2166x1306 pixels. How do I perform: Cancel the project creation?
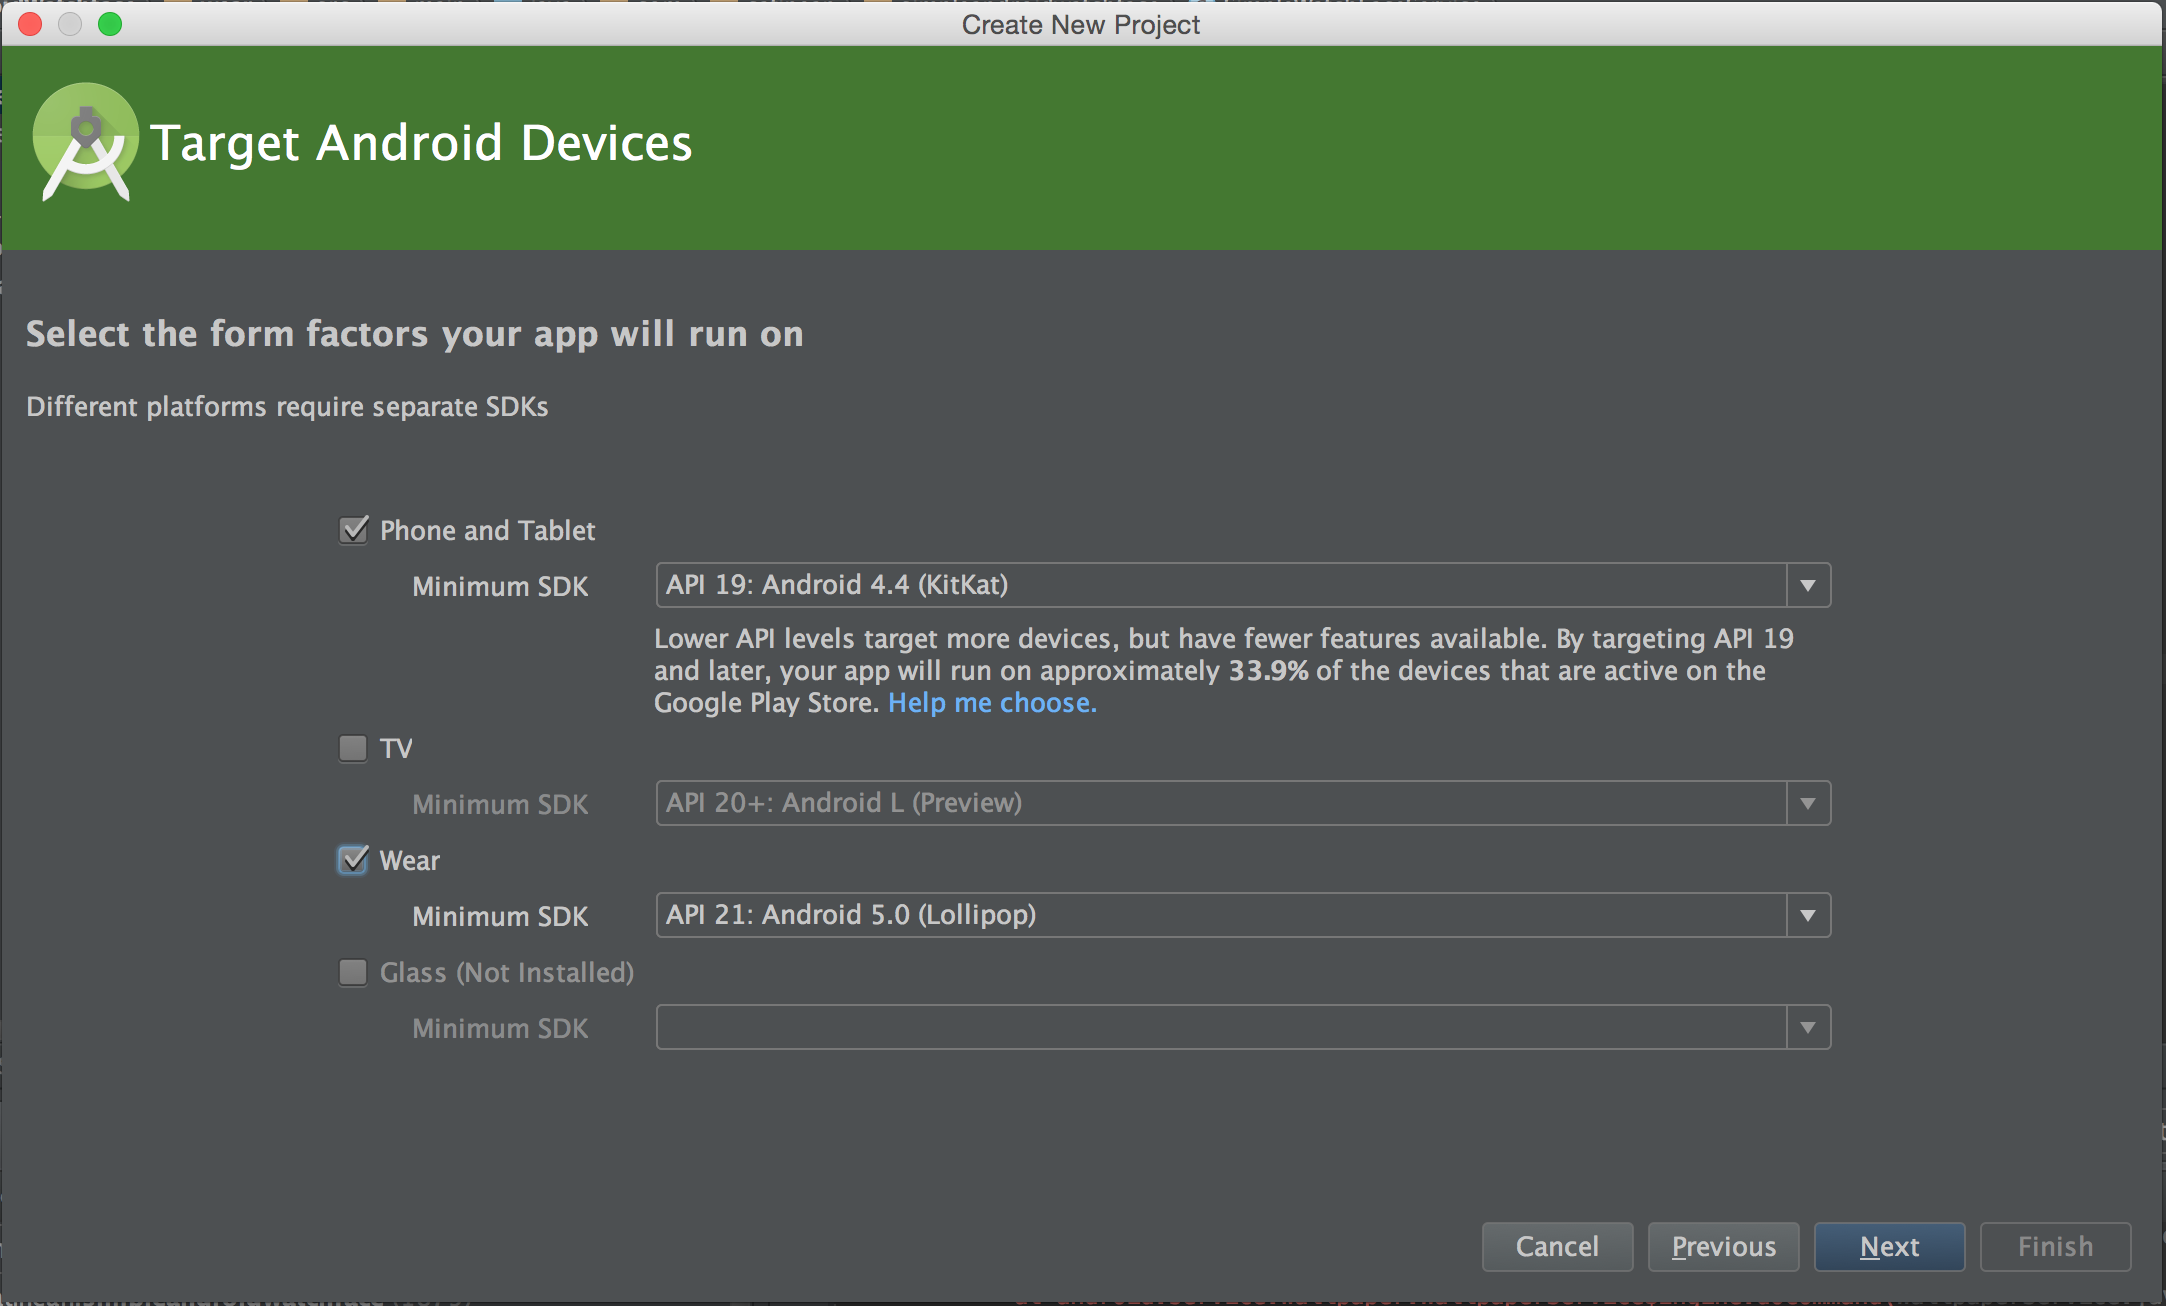click(1557, 1247)
